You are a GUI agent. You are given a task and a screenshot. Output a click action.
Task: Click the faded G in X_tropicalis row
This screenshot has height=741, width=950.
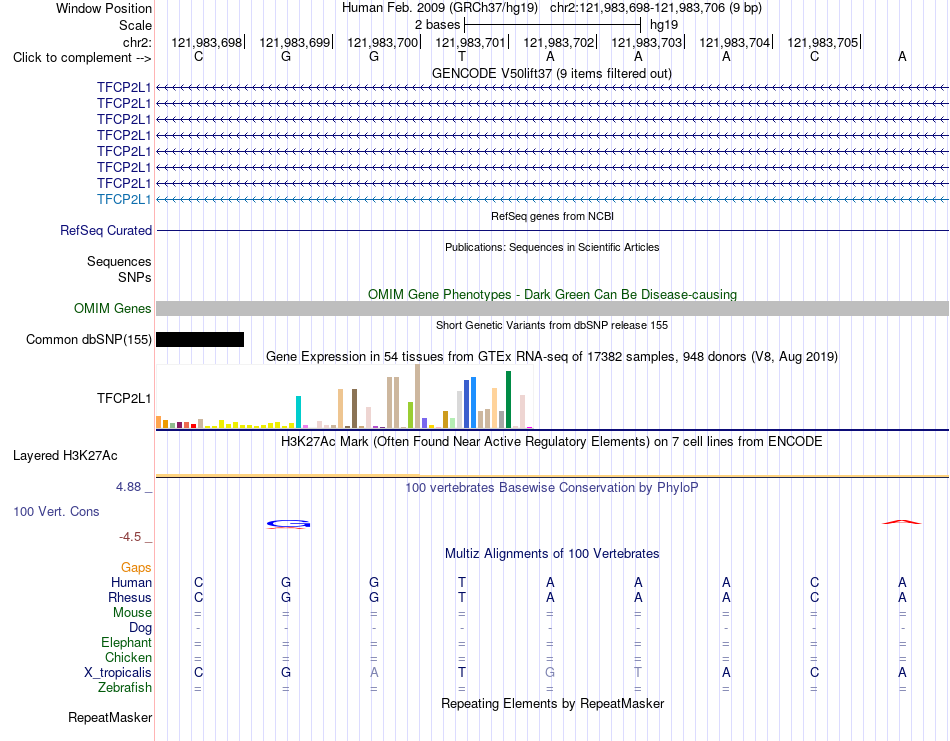pos(550,673)
